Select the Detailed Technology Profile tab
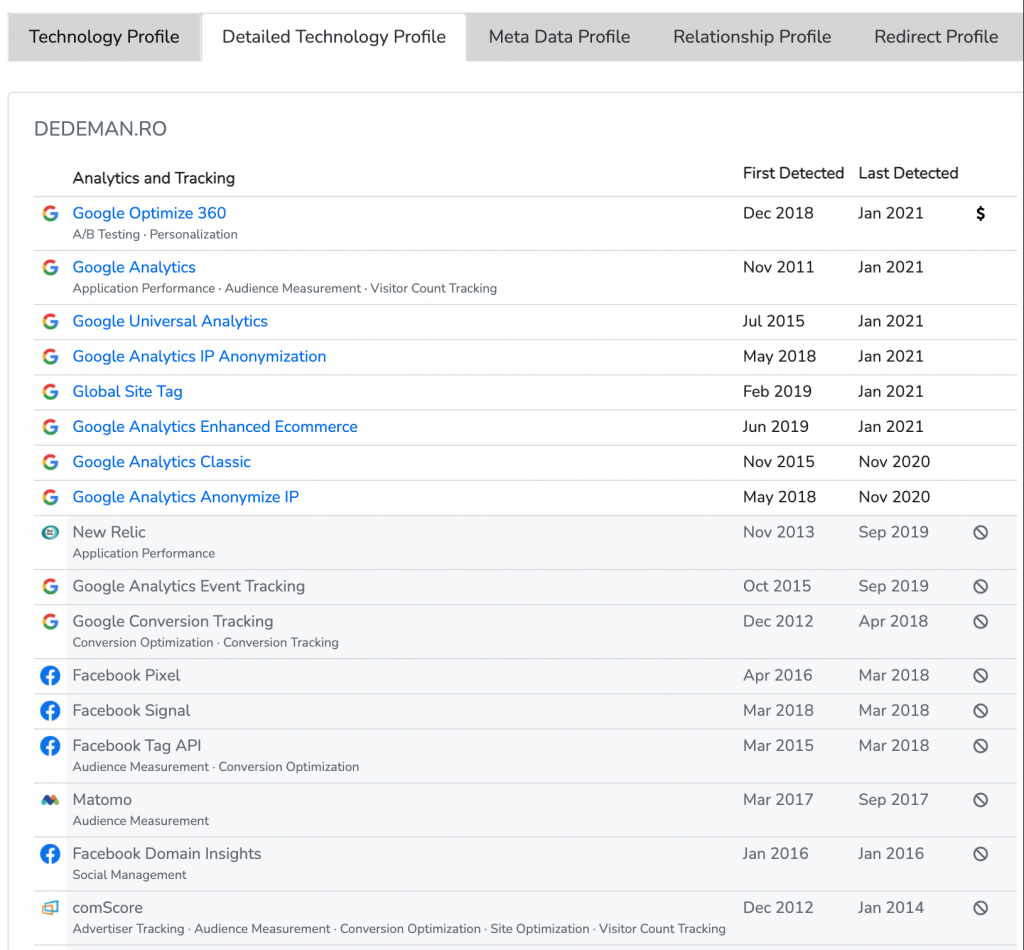1024x950 pixels. coord(334,37)
